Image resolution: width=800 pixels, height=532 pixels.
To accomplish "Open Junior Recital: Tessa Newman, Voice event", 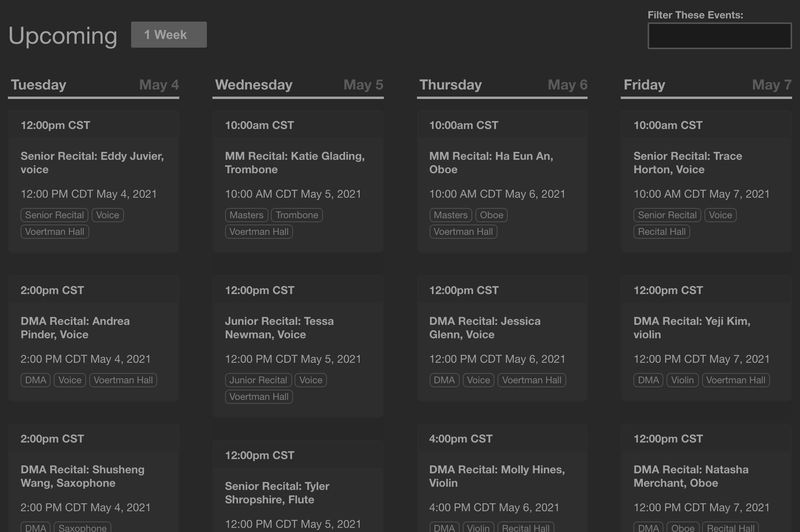I will 279,328.
